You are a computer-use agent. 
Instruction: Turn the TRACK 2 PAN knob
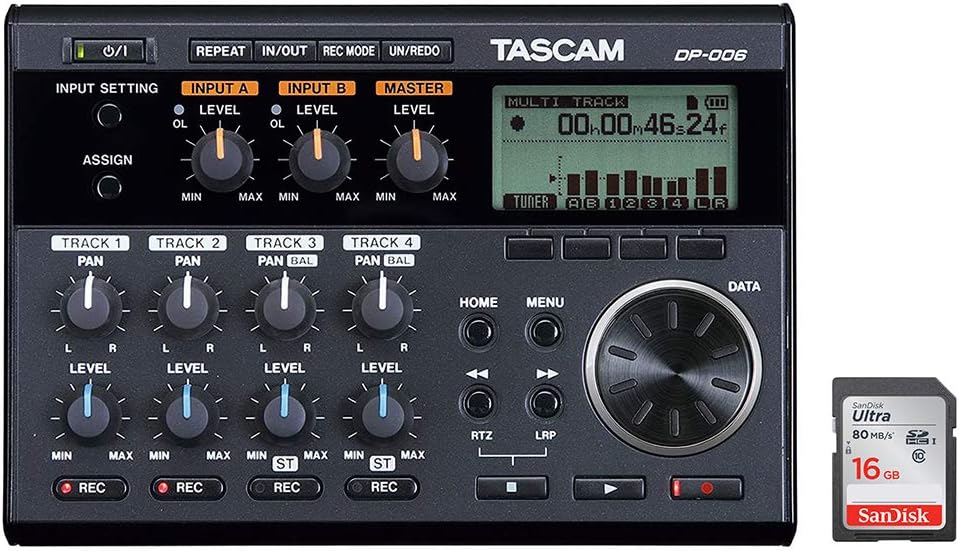pyautogui.click(x=187, y=308)
